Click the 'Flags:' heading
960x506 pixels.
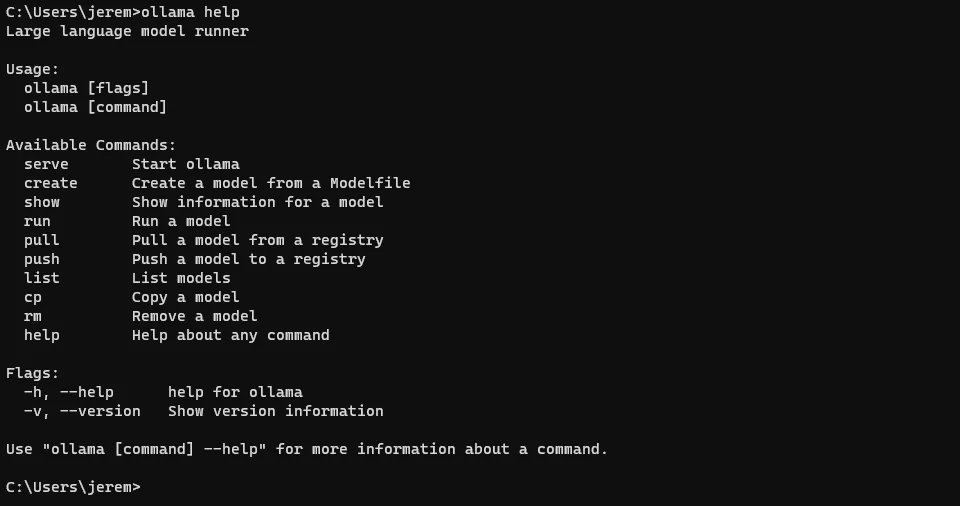click(32, 373)
